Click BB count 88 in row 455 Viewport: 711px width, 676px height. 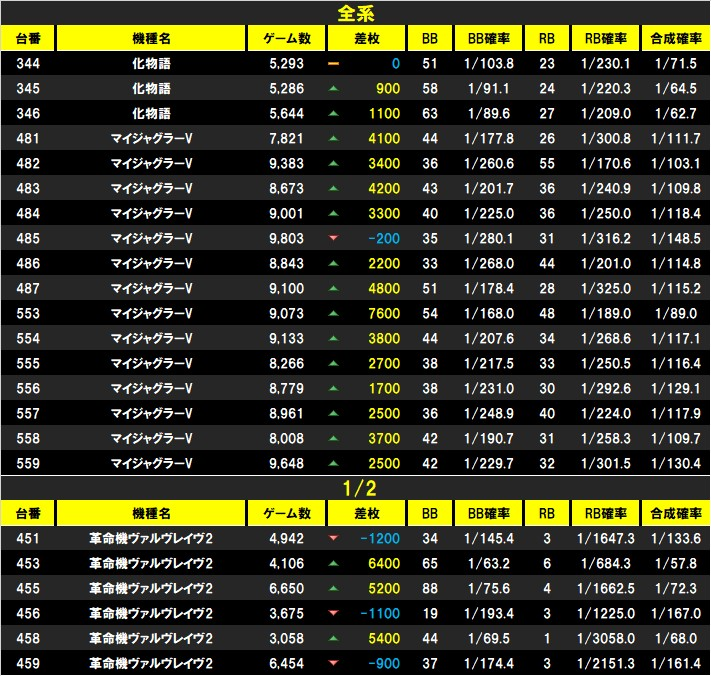click(430, 588)
